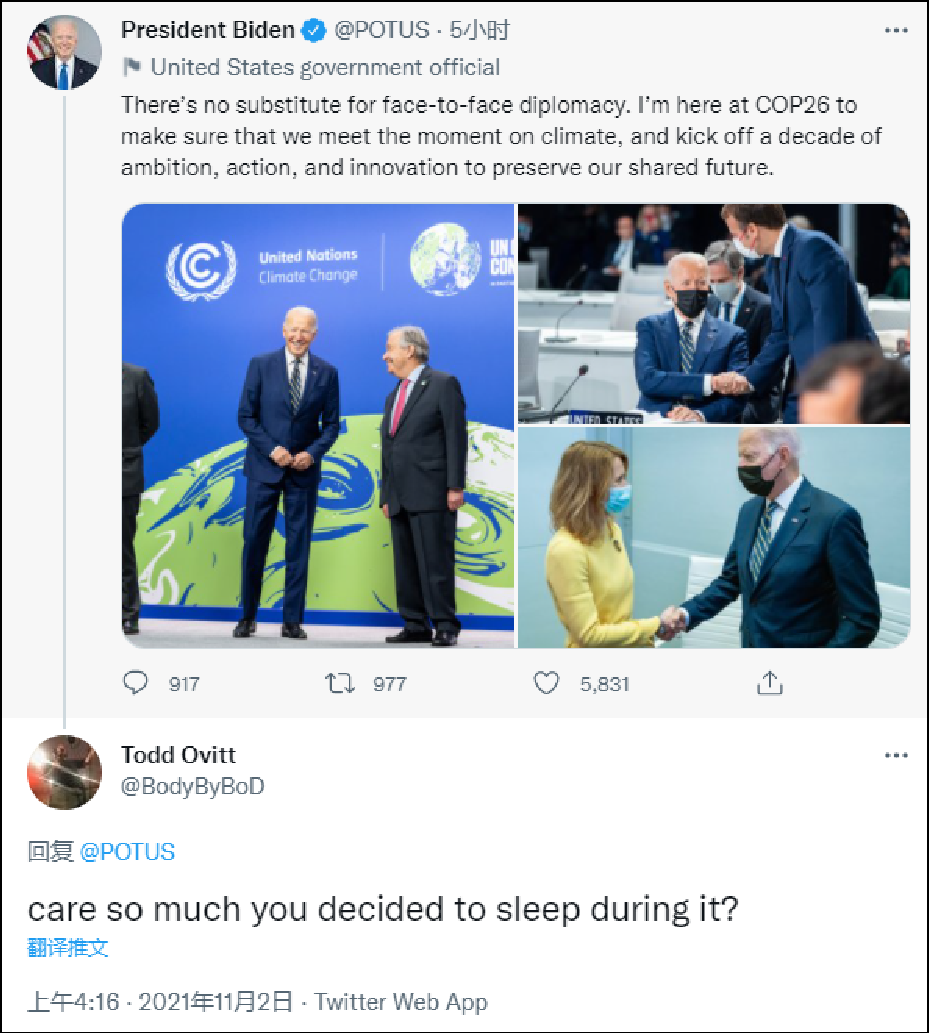This screenshot has width=929, height=1033.
Task: Open Todd Ovitt's profile avatar
Action: click(x=64, y=771)
